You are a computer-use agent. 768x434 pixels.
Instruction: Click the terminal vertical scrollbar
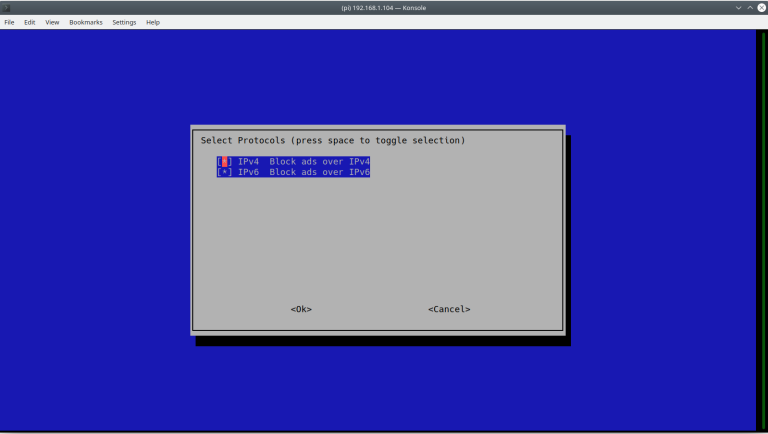(763, 230)
